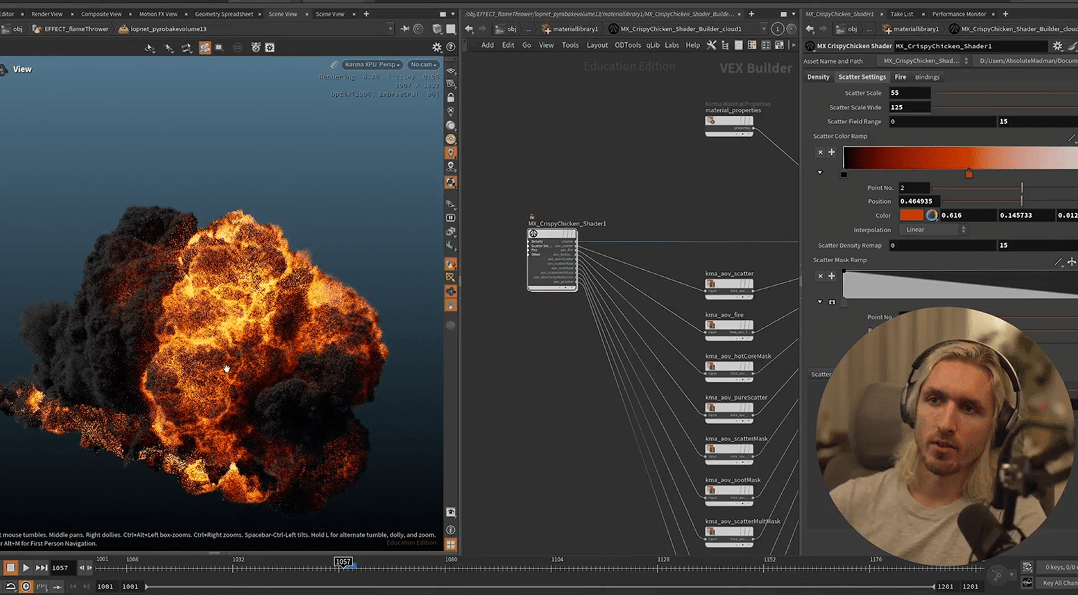Switch to the Performance Monitor tab
1078x595 pixels.
(959, 14)
